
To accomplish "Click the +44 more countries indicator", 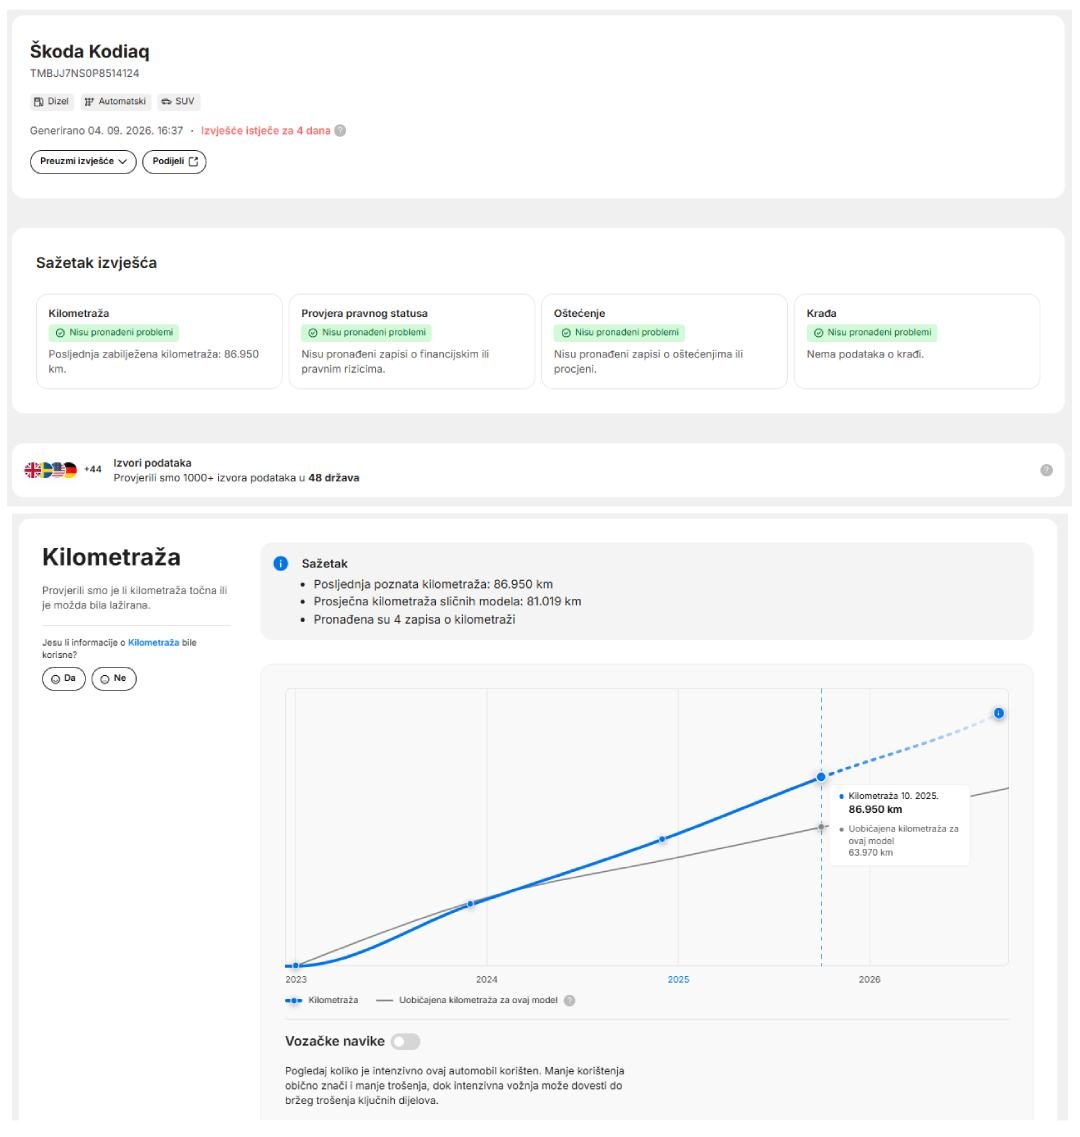I will (x=93, y=469).
